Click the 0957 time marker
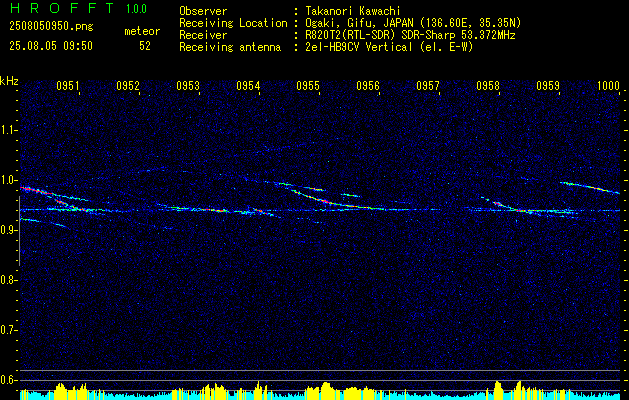This screenshot has width=629, height=400. click(428, 85)
